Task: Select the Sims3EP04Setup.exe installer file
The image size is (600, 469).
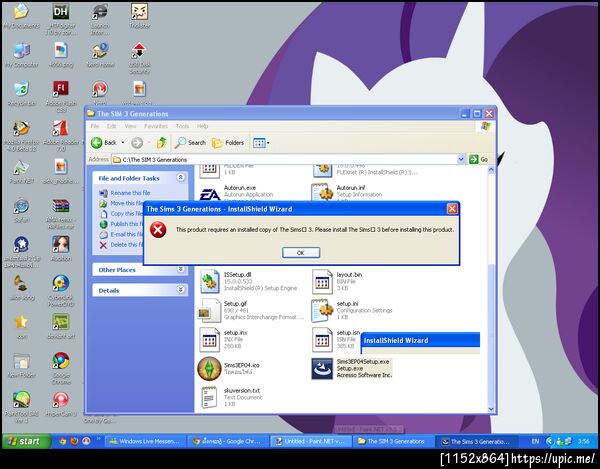Action: pyautogui.click(x=351, y=368)
